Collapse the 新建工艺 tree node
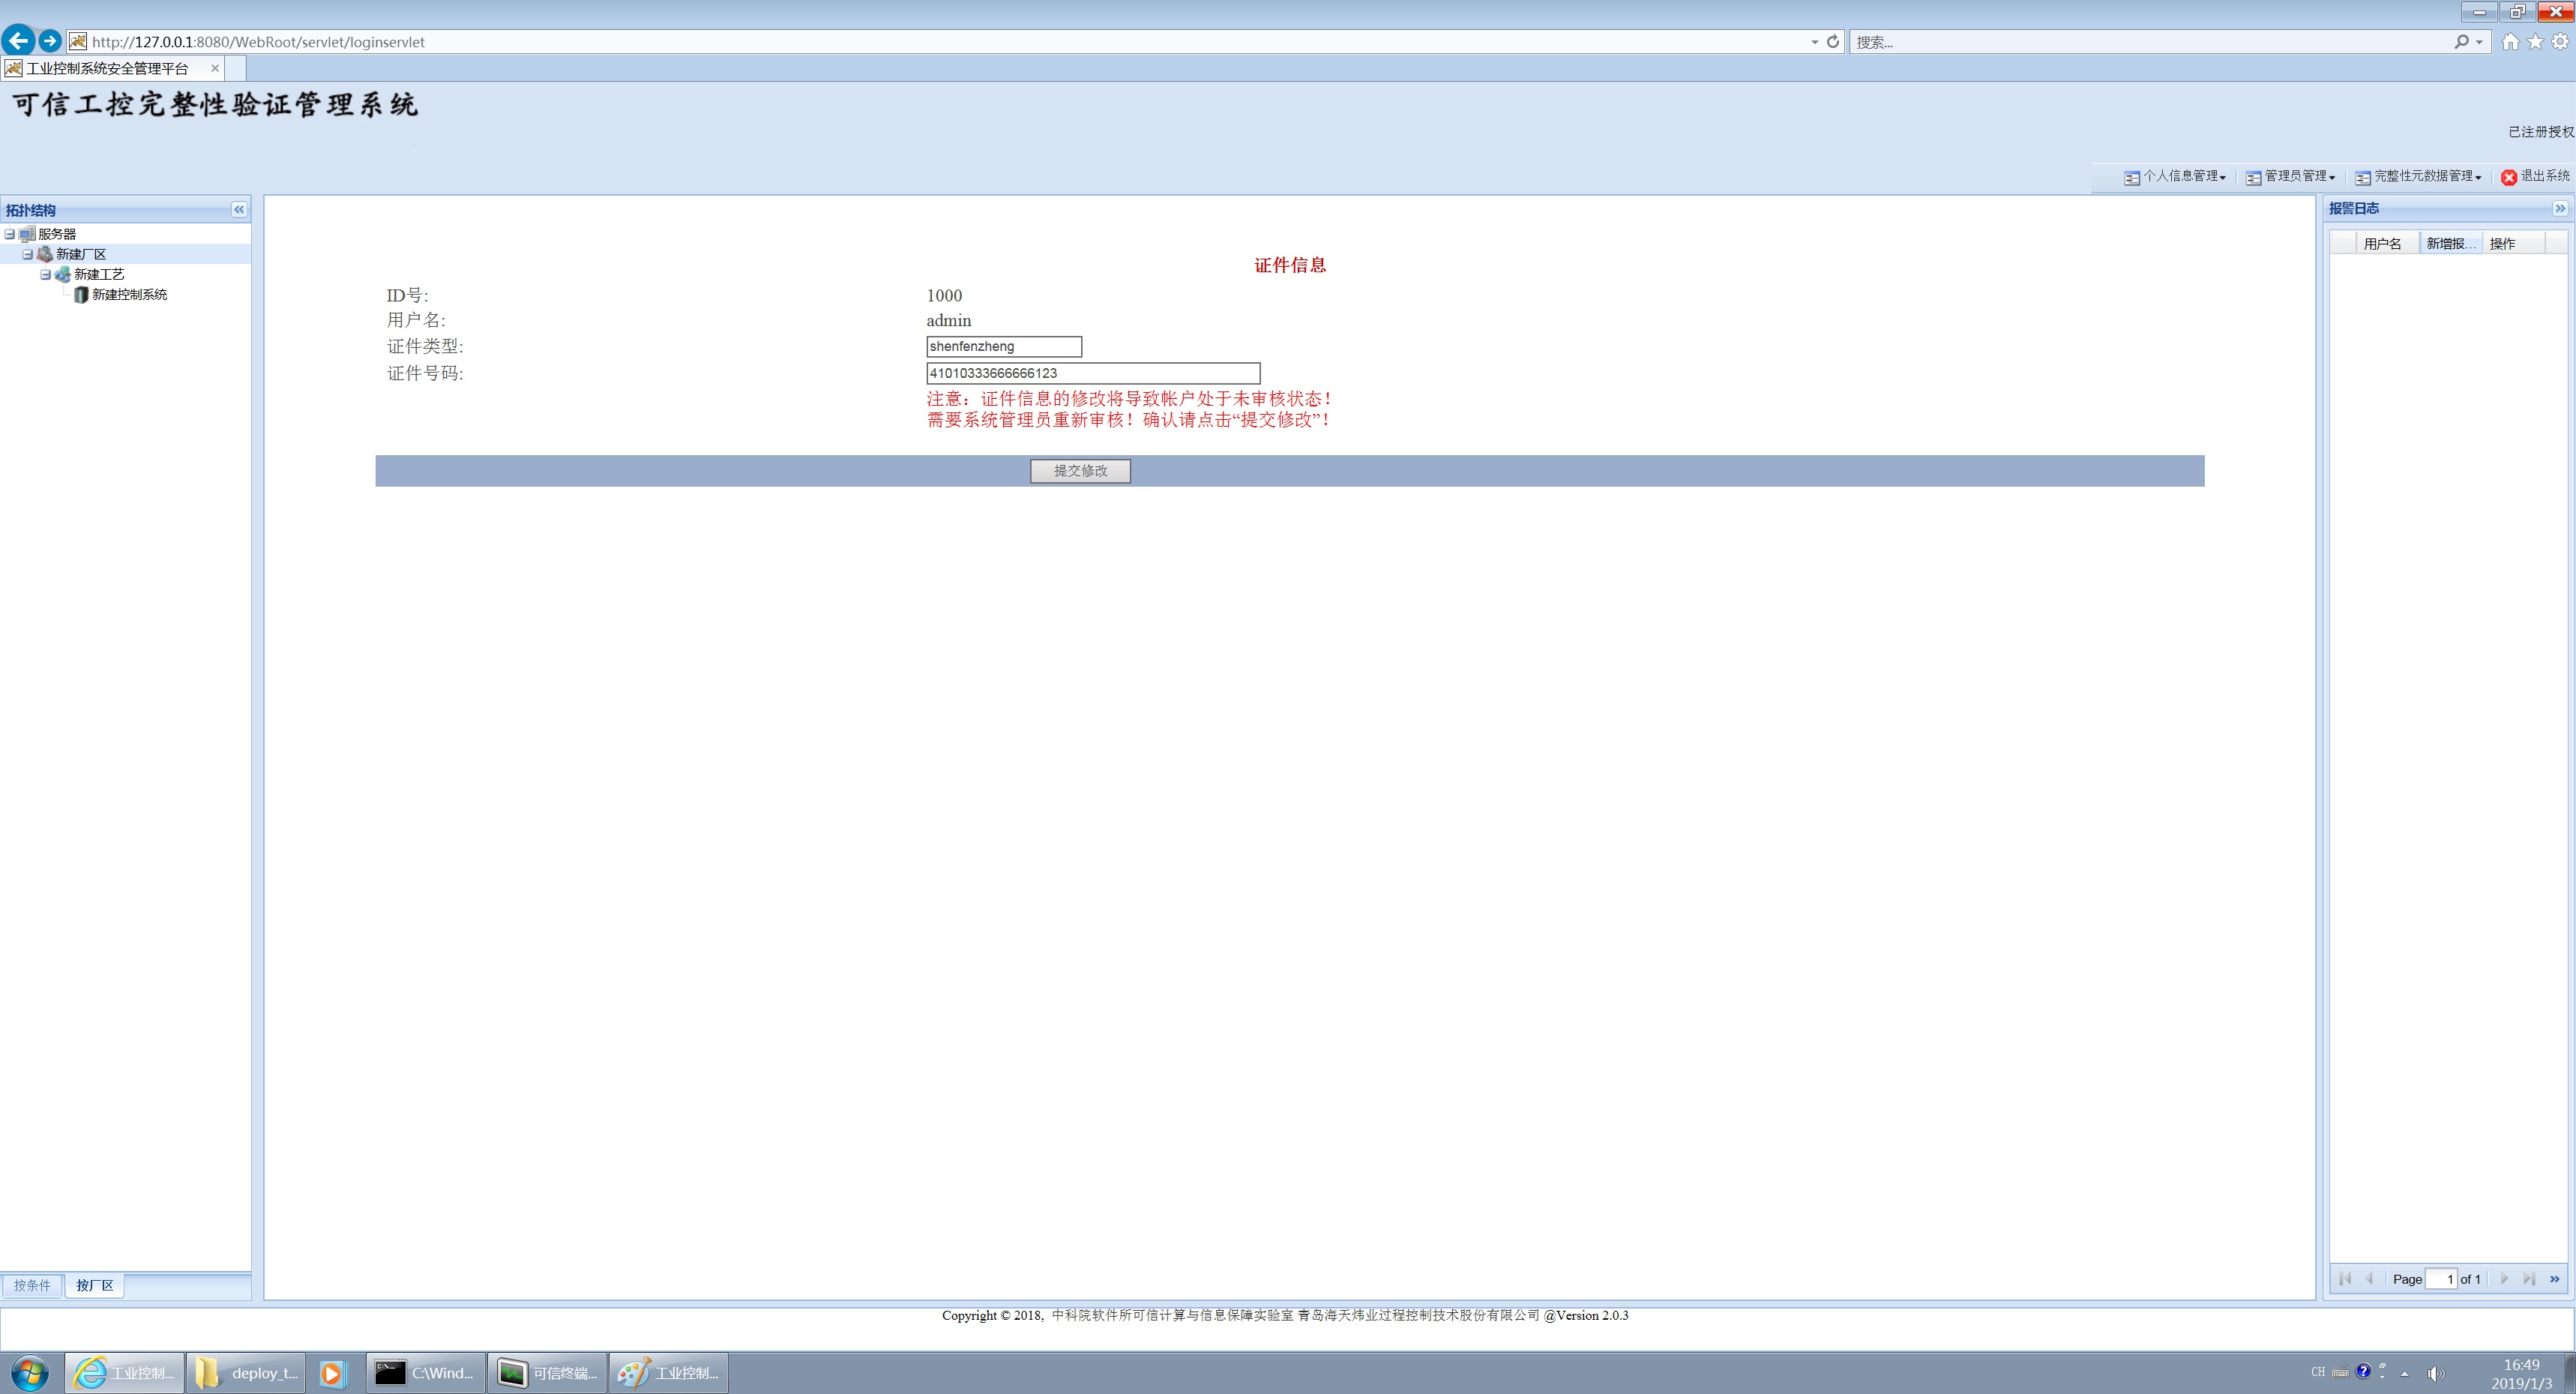Image resolution: width=2576 pixels, height=1394 pixels. click(x=45, y=274)
